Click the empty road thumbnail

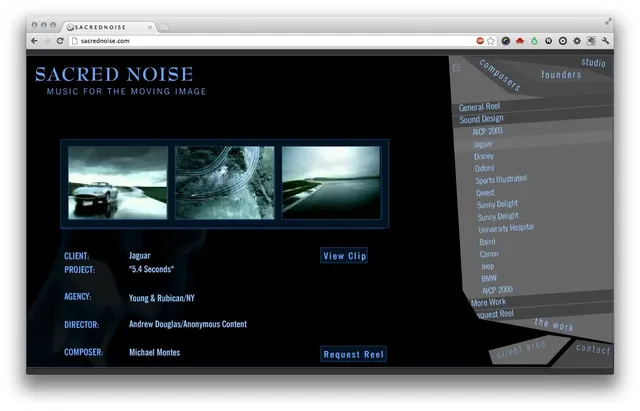pos(331,183)
